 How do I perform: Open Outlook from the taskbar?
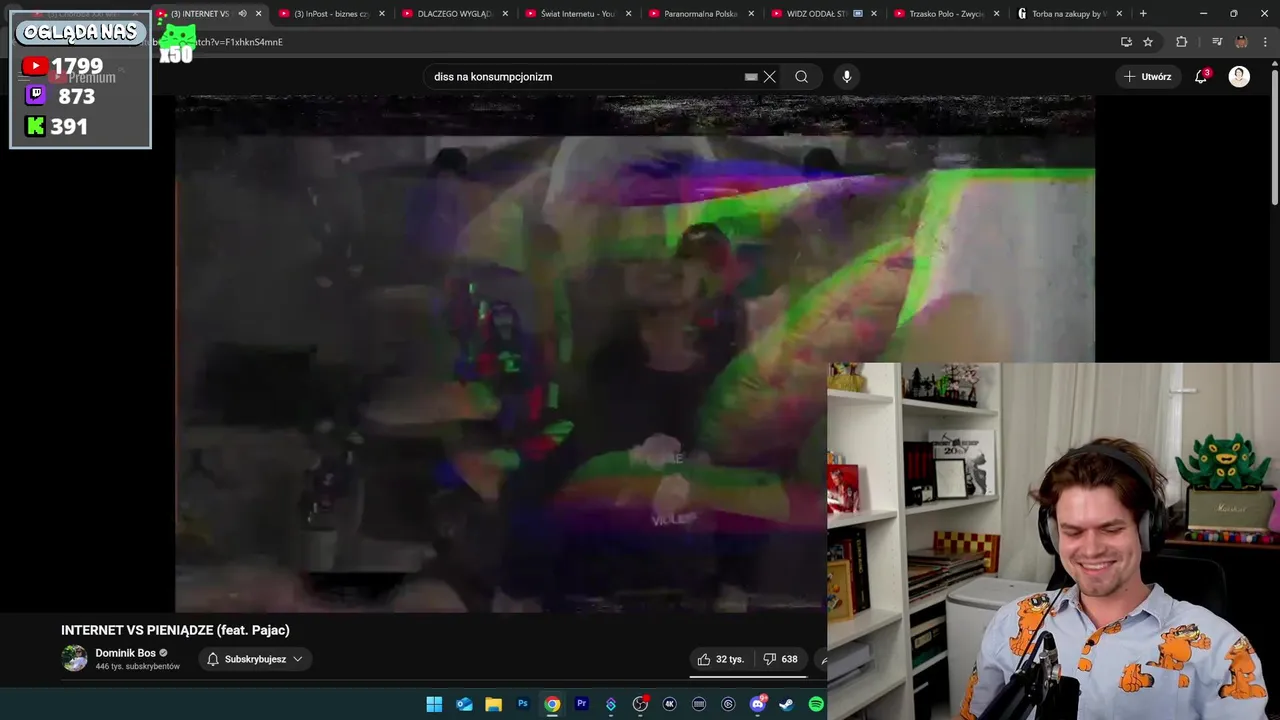(464, 704)
